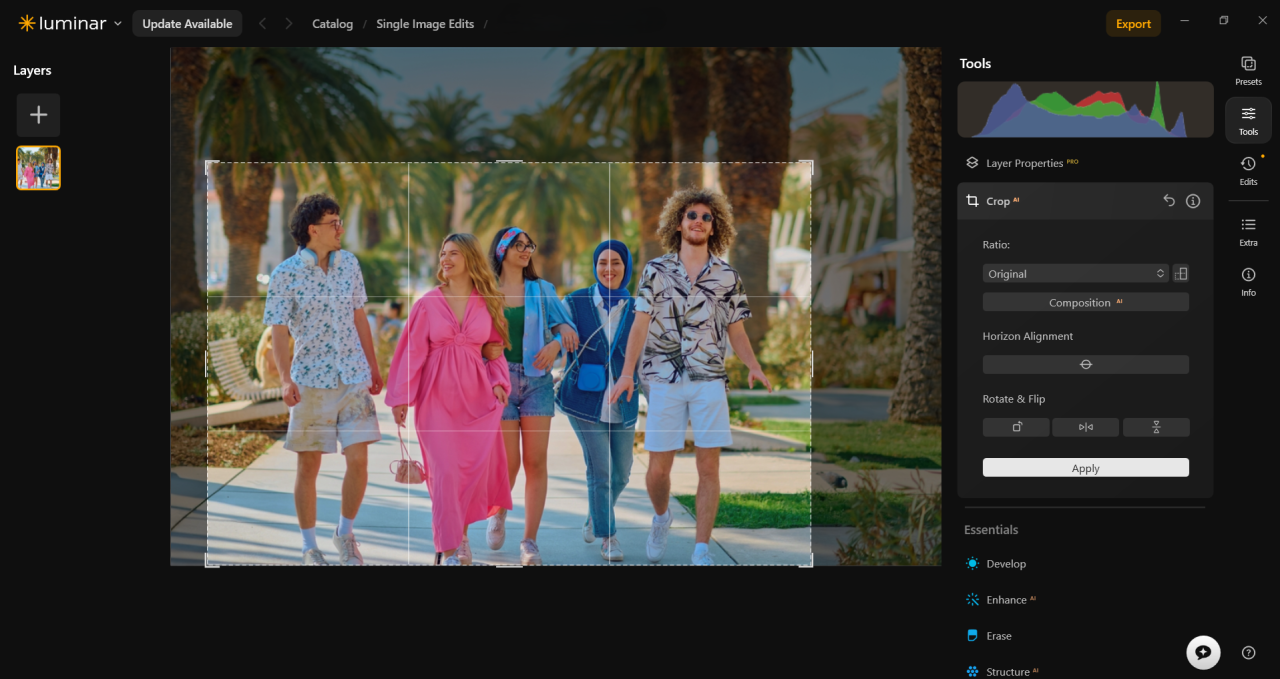The width and height of the screenshot is (1280, 679).
Task: Click the Export button
Action: (x=1133, y=24)
